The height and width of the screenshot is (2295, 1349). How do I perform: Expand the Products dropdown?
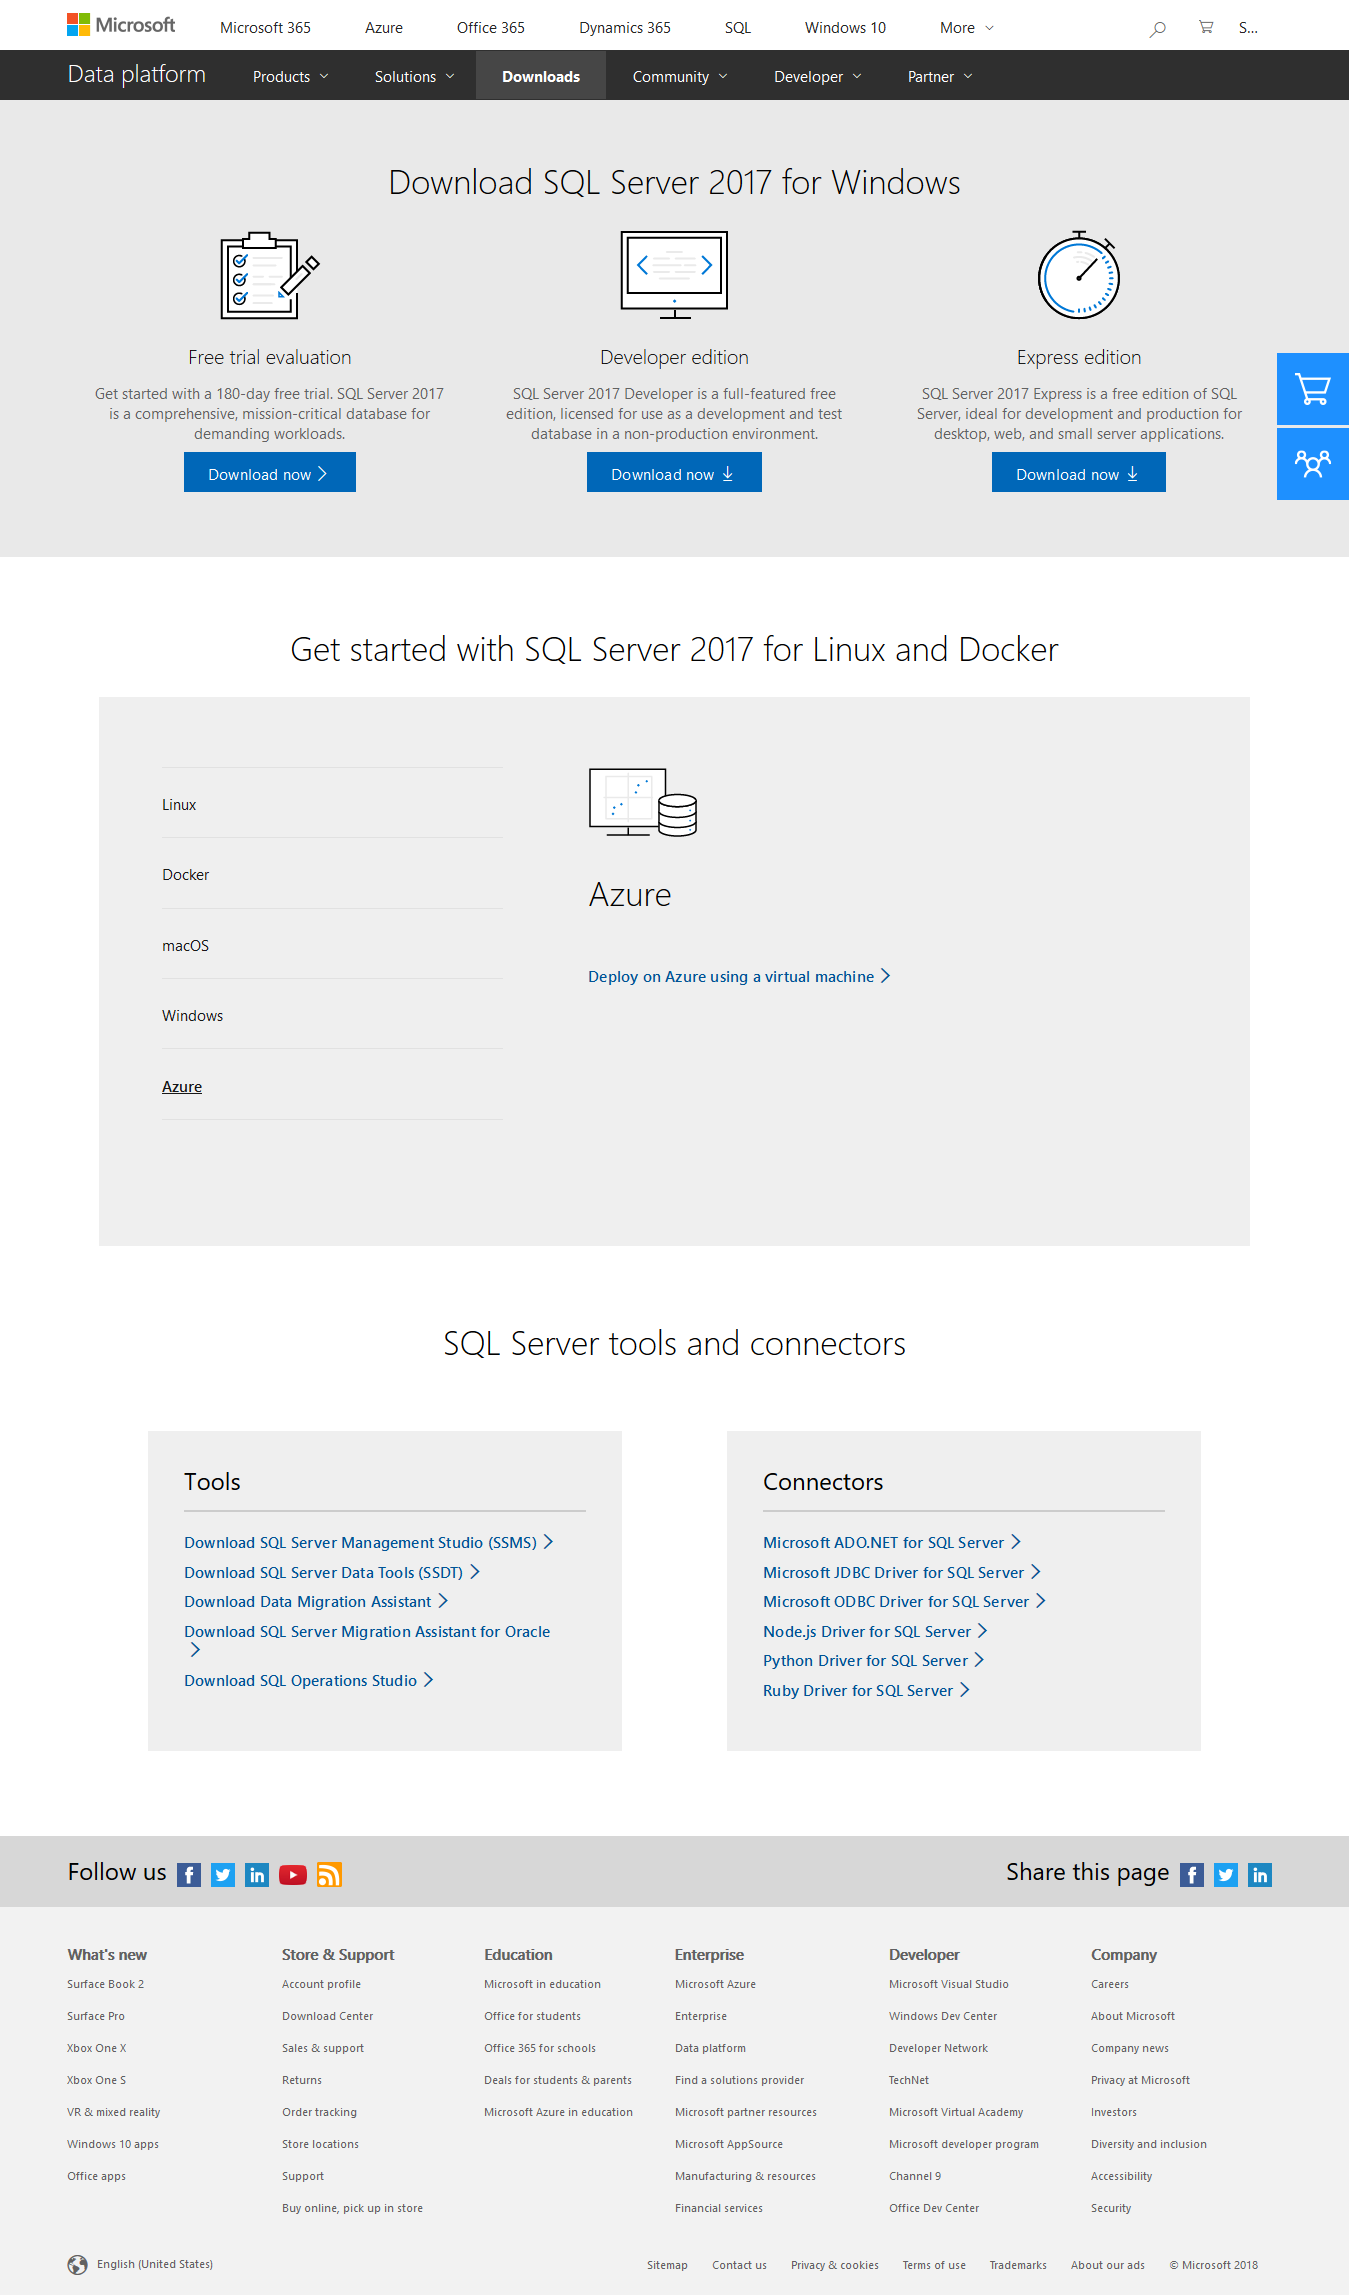click(291, 77)
